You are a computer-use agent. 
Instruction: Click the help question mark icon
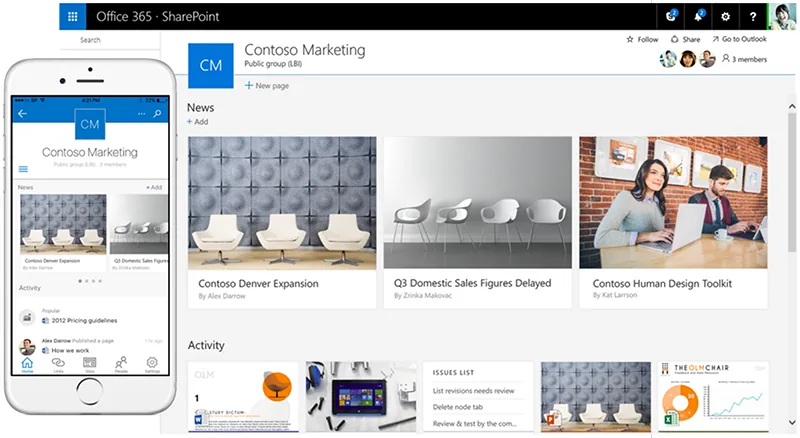click(753, 17)
